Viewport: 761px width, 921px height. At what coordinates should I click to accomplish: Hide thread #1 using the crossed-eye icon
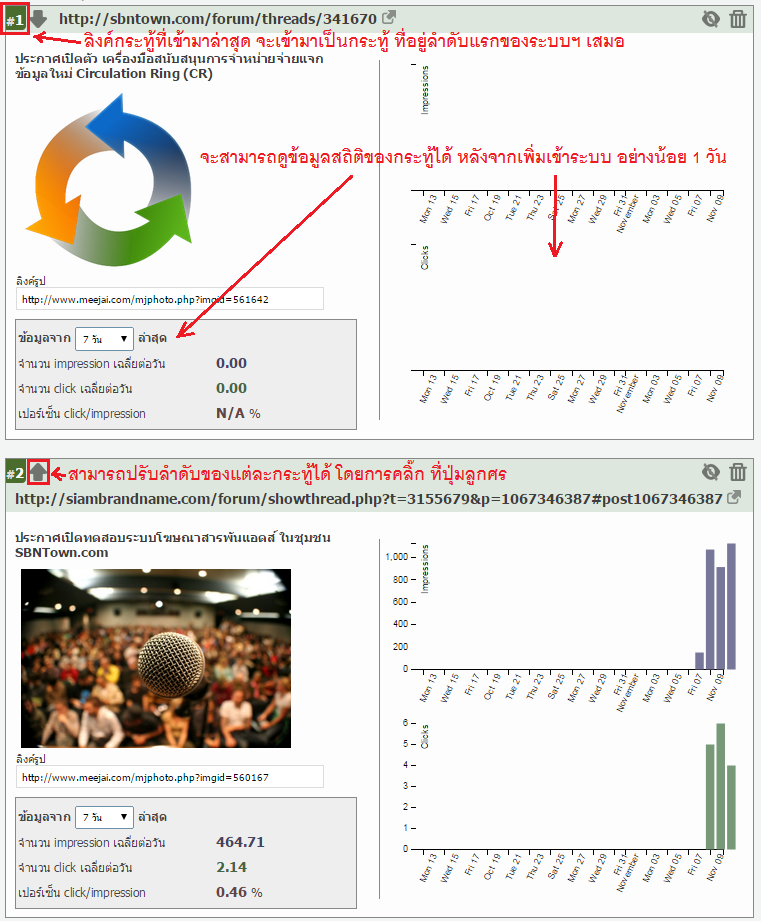pos(711,18)
